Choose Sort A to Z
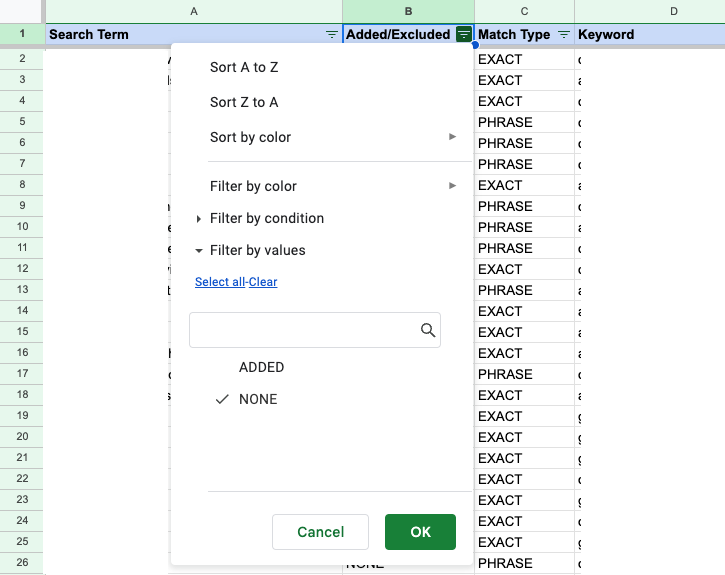This screenshot has width=725, height=575. [x=244, y=67]
